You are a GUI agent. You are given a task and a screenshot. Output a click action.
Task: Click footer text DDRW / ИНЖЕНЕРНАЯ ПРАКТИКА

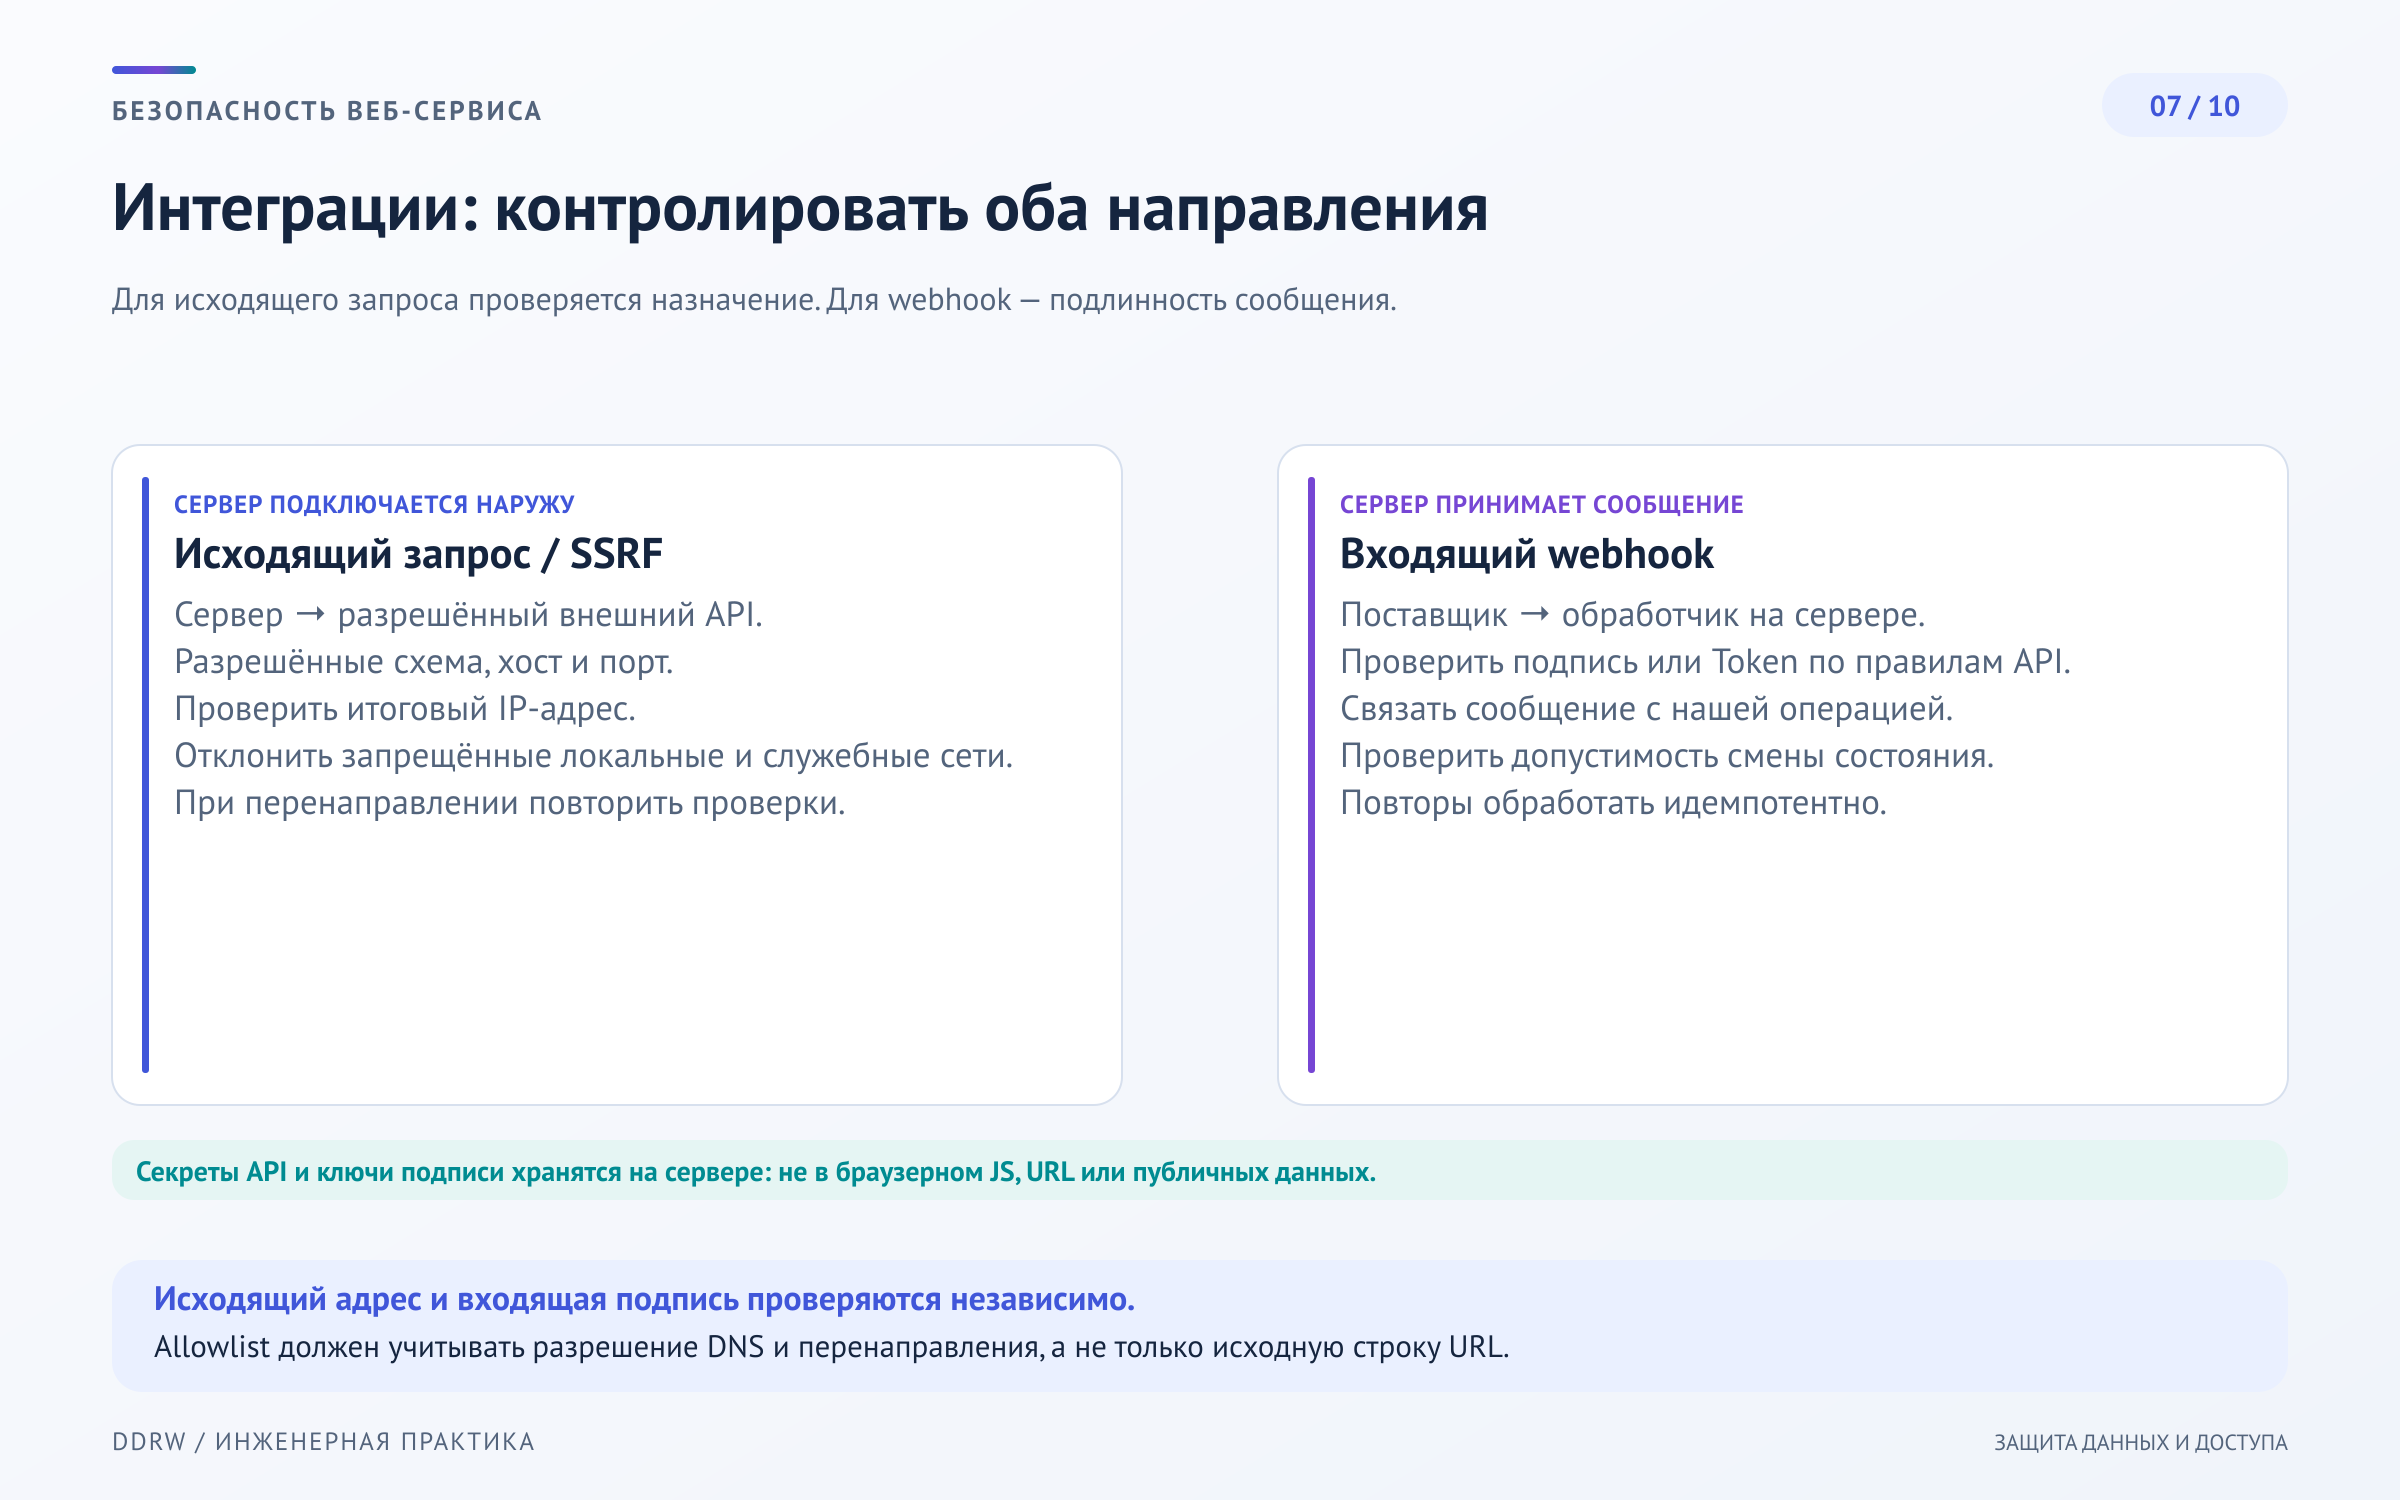[323, 1442]
